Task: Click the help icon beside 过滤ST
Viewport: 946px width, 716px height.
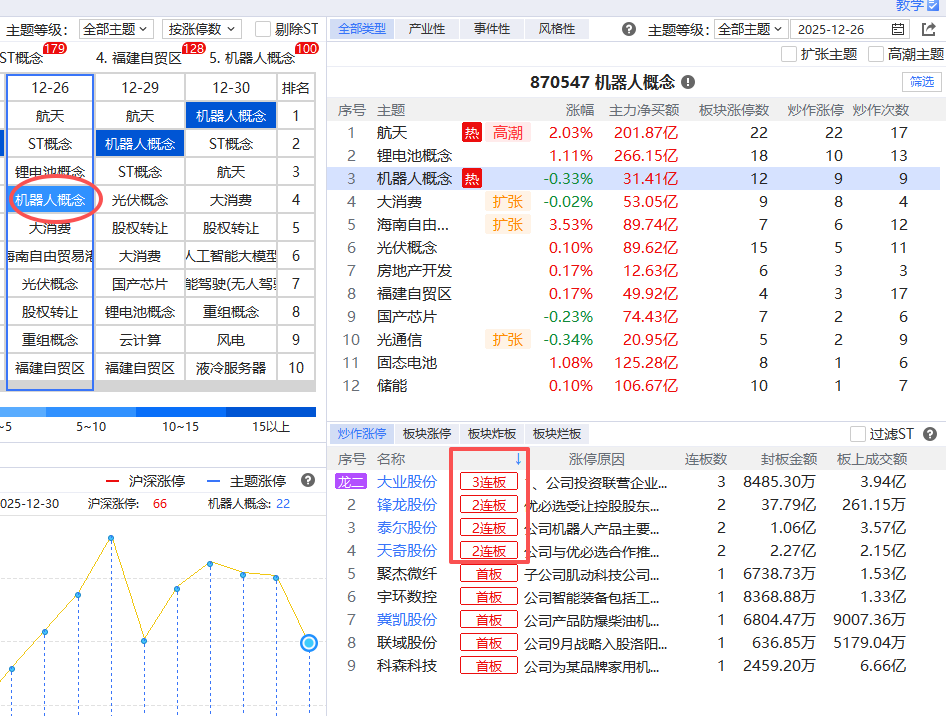Action: click(929, 434)
